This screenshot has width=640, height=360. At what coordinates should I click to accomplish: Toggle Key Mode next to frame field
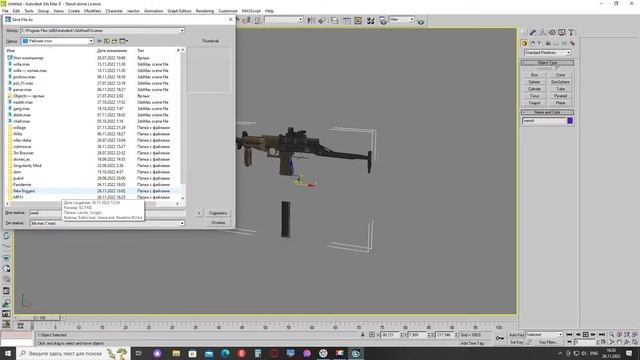click(x=569, y=342)
